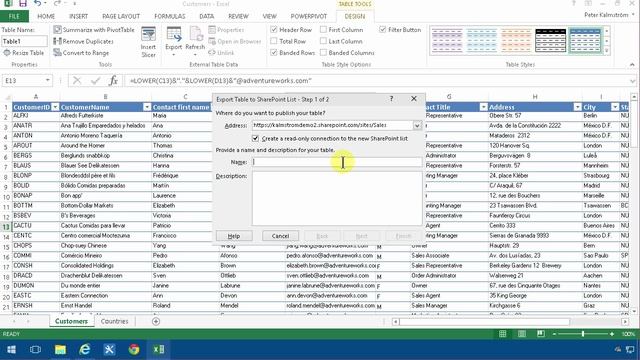The image size is (640, 360).
Task: Switch to Page Layout view icon
Action: click(522, 334)
